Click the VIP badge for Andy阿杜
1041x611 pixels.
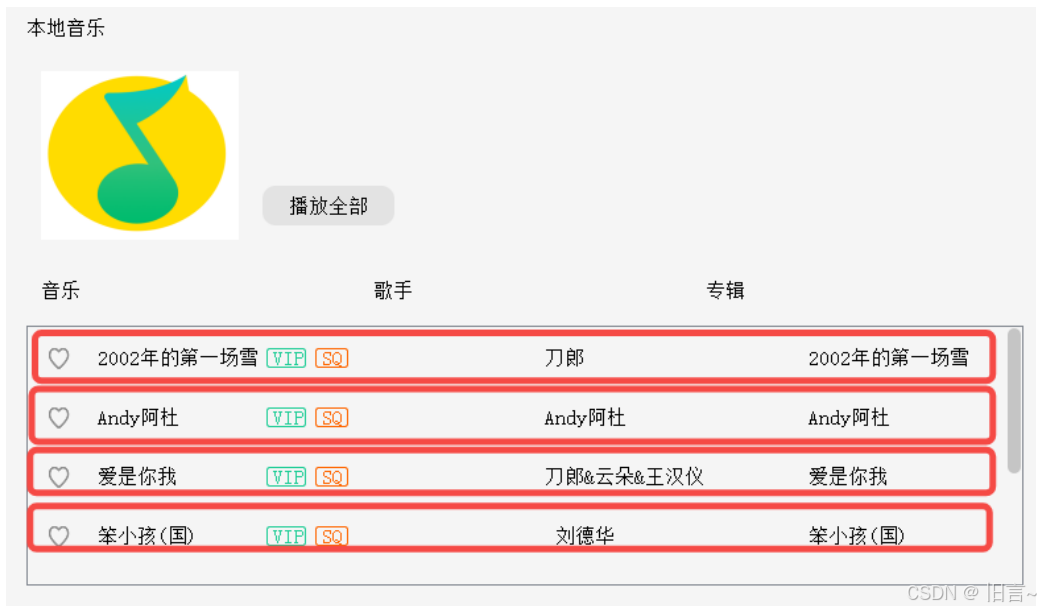click(x=286, y=418)
